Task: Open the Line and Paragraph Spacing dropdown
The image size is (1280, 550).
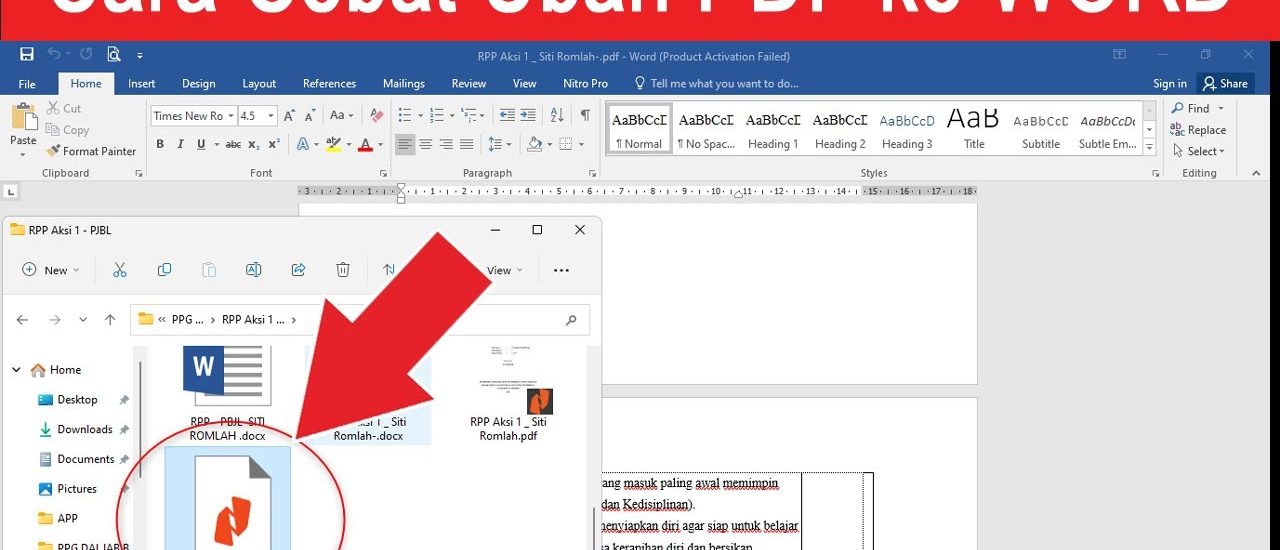Action: point(499,145)
